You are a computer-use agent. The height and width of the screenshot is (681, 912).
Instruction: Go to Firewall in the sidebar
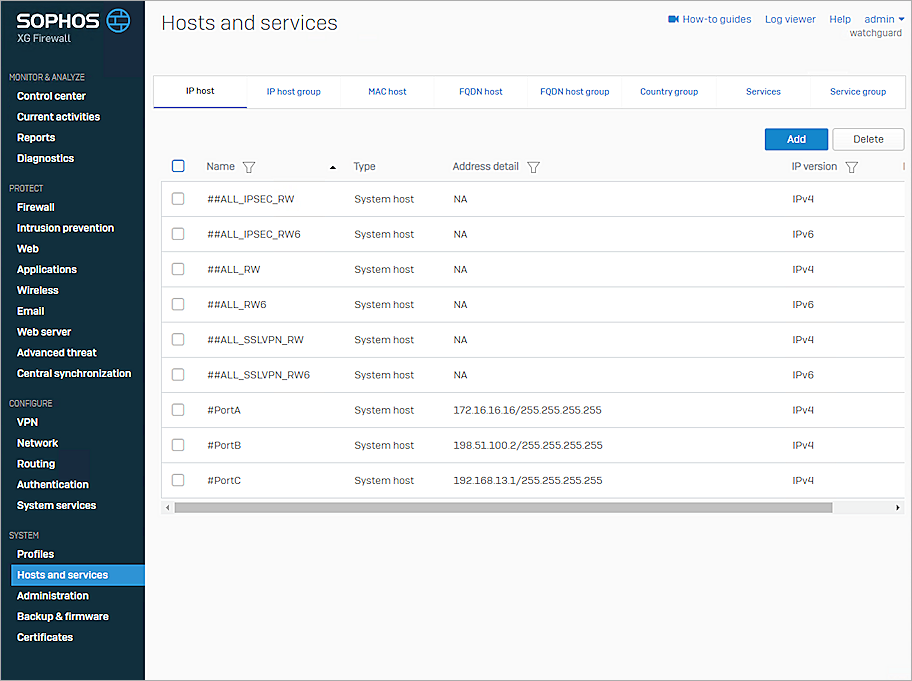(36, 207)
